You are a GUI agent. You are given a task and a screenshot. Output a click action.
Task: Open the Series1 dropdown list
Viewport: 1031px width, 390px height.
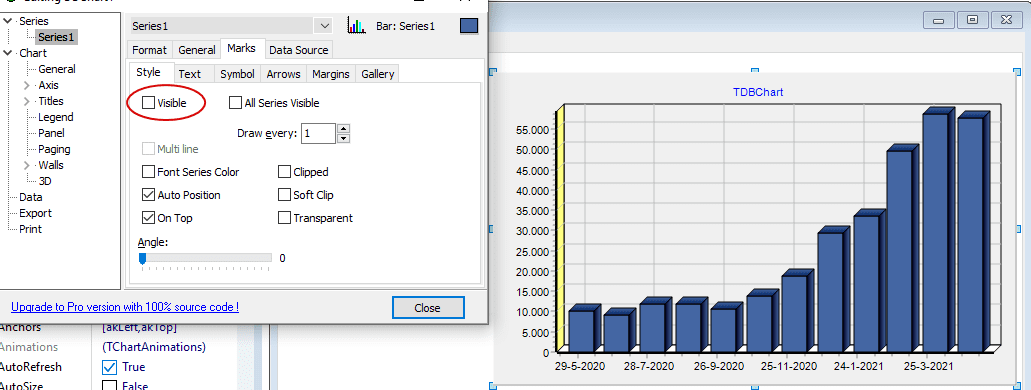[324, 26]
